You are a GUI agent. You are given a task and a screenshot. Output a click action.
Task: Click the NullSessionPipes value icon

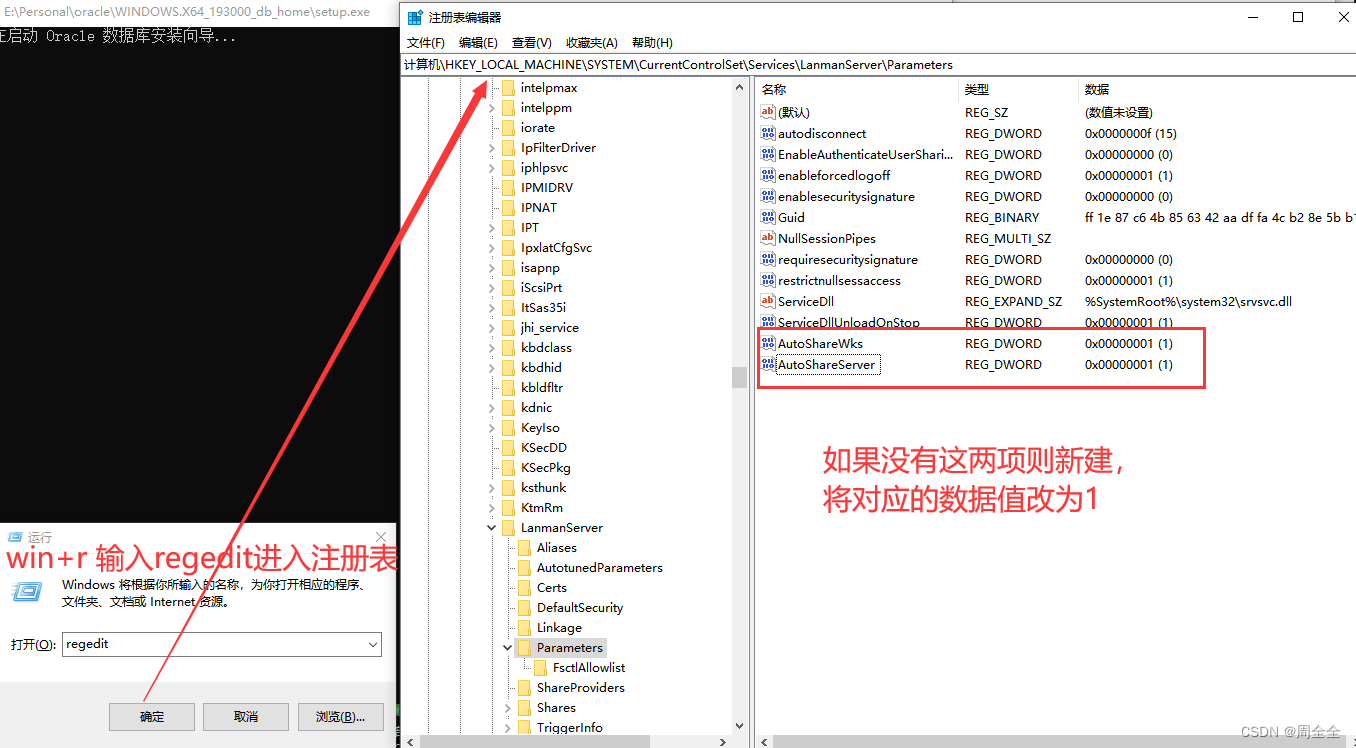pos(768,239)
